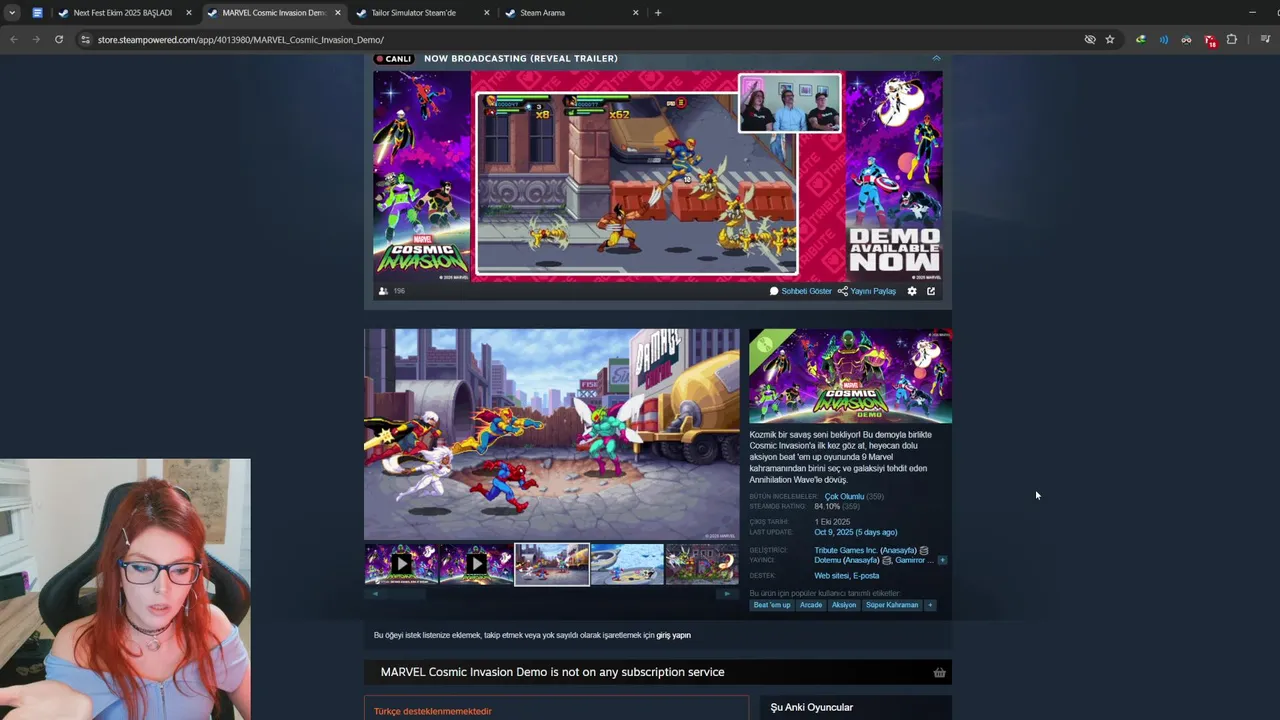Reload the page with the refresh icon
Screen dimensions: 1280x720
point(59,39)
